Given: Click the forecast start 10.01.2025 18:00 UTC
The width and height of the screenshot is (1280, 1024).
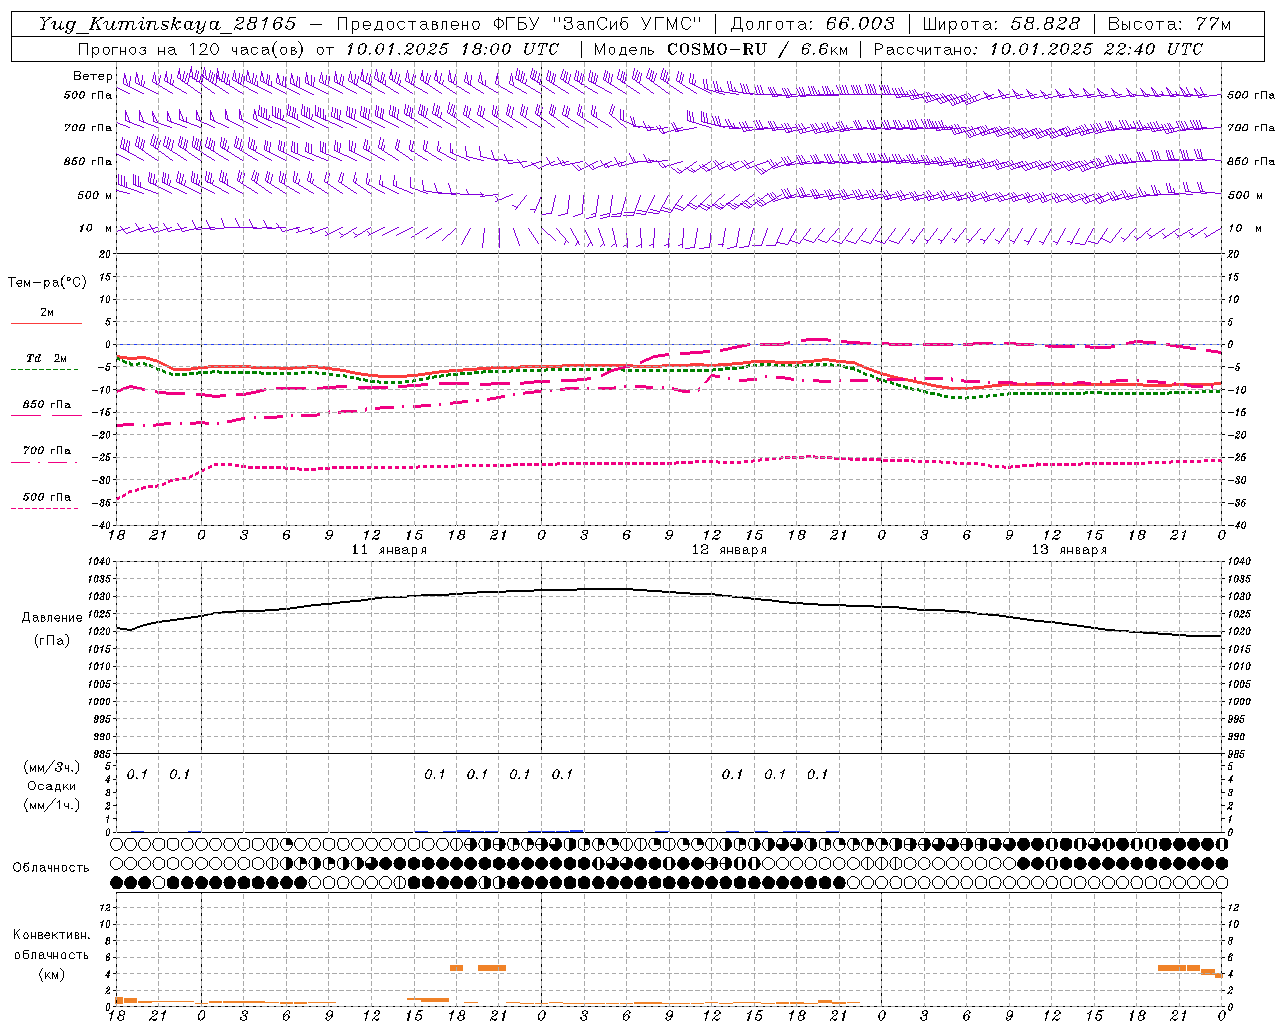Looking at the screenshot, I should coord(451,49).
